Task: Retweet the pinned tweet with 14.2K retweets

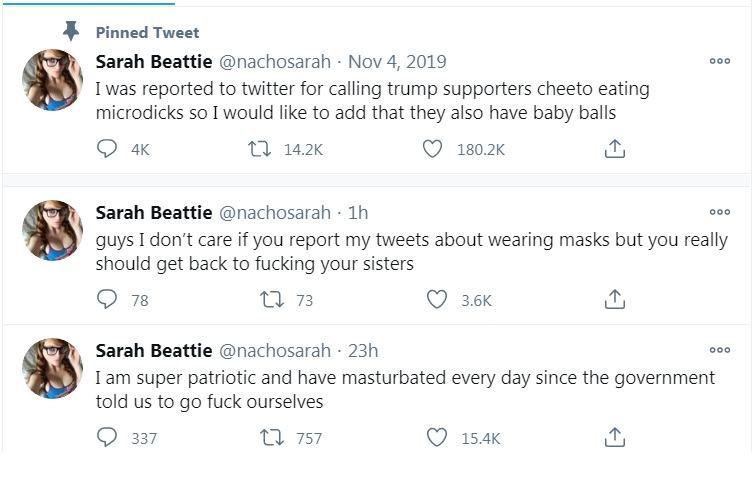Action: tap(260, 149)
